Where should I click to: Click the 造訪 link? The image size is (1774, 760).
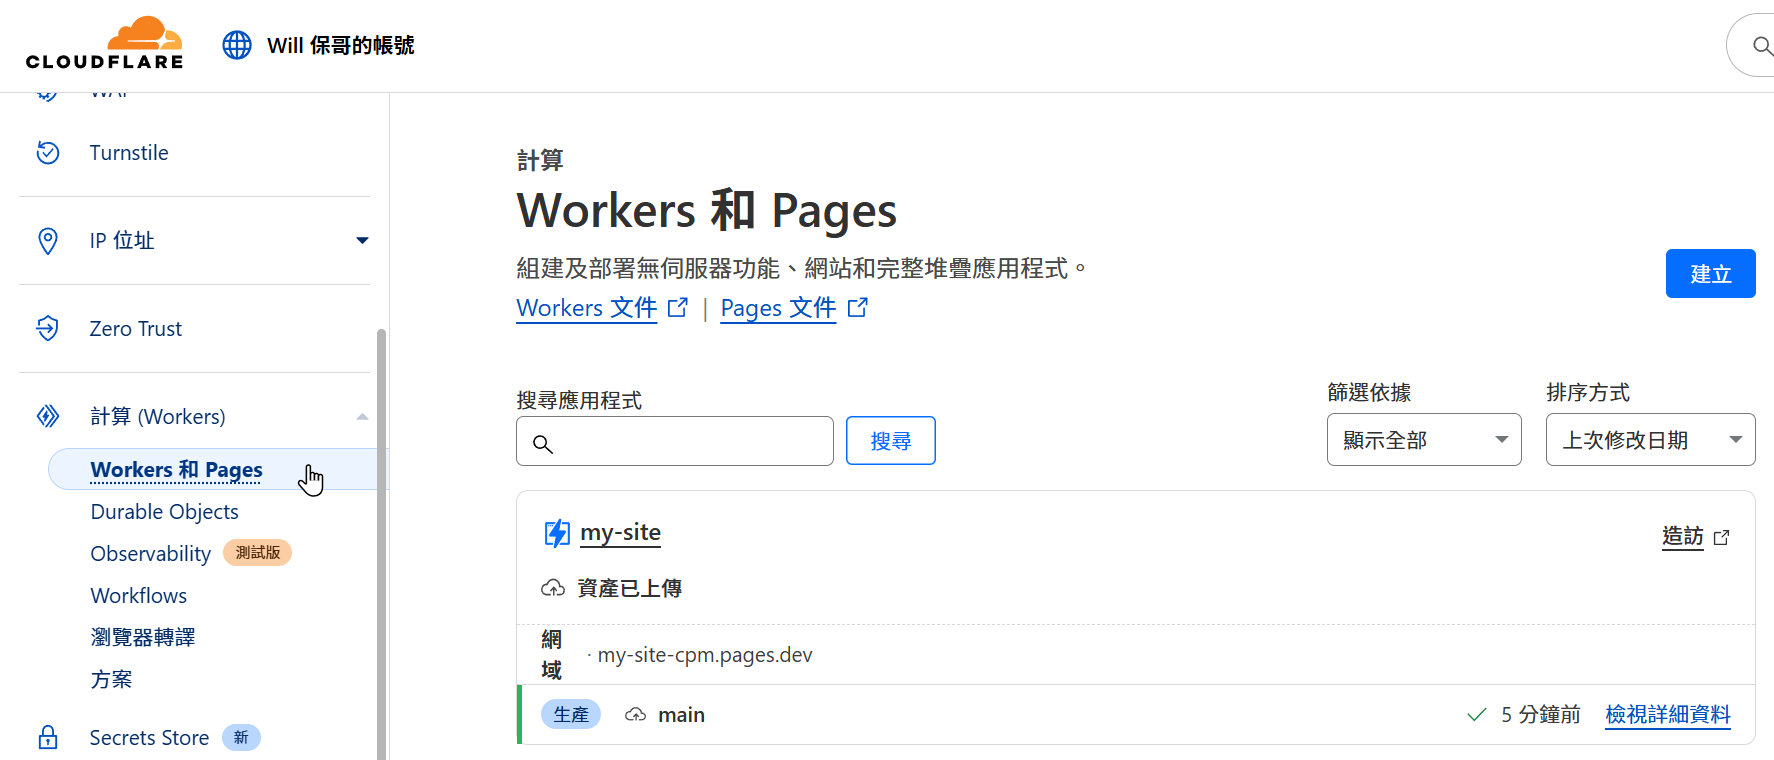pos(1682,537)
